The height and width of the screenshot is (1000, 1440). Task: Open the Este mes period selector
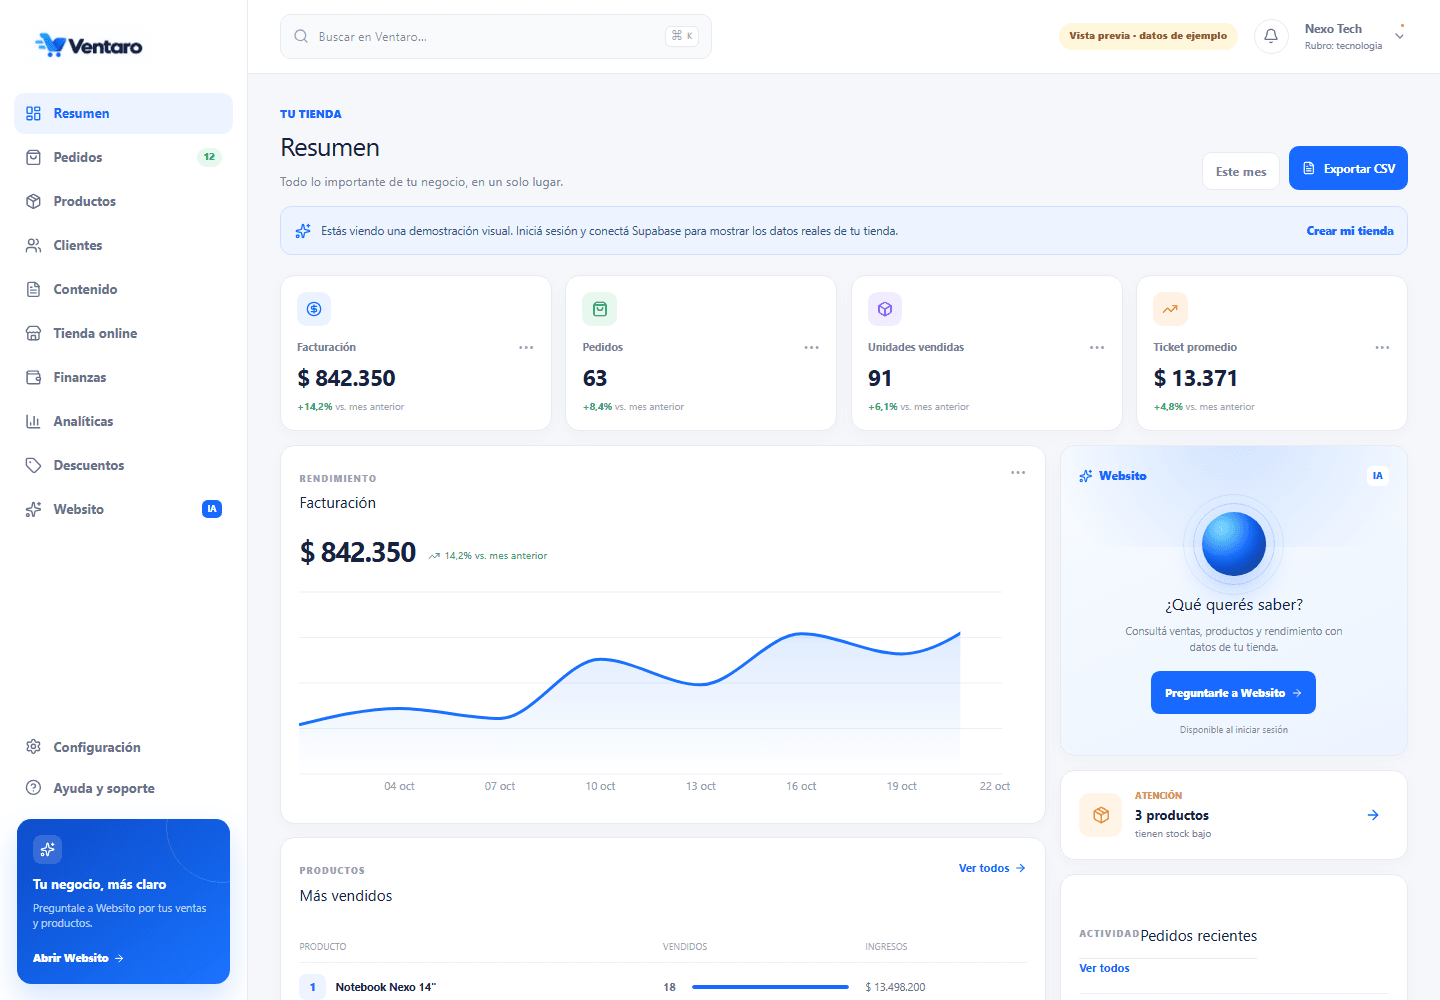tap(1241, 171)
